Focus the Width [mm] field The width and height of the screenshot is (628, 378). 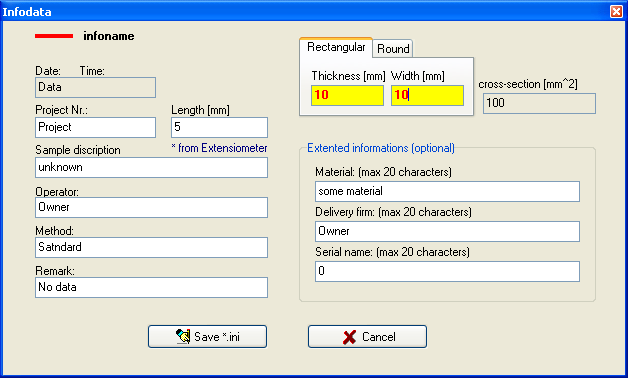click(x=427, y=95)
